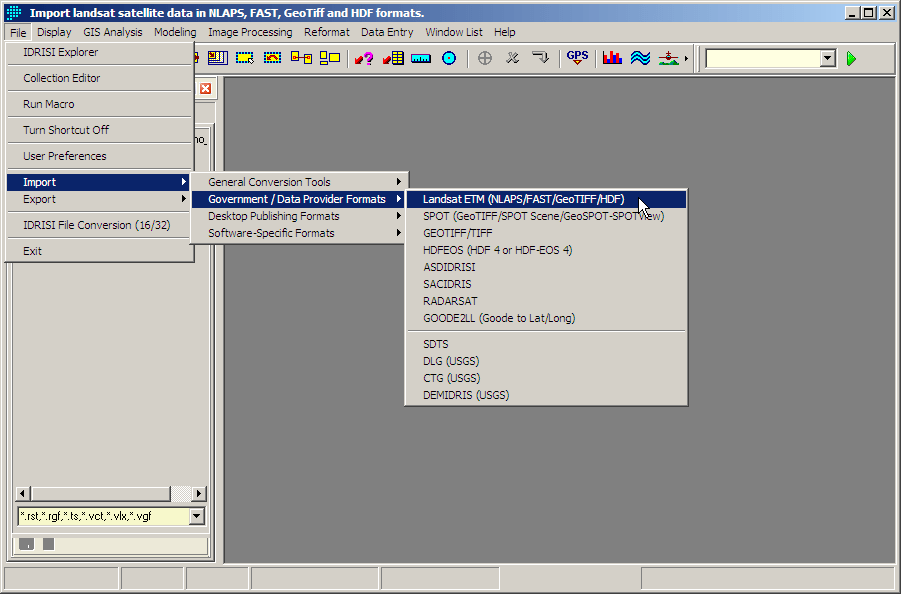Close the explorer panel with red X
This screenshot has height=594, width=901.
click(205, 88)
